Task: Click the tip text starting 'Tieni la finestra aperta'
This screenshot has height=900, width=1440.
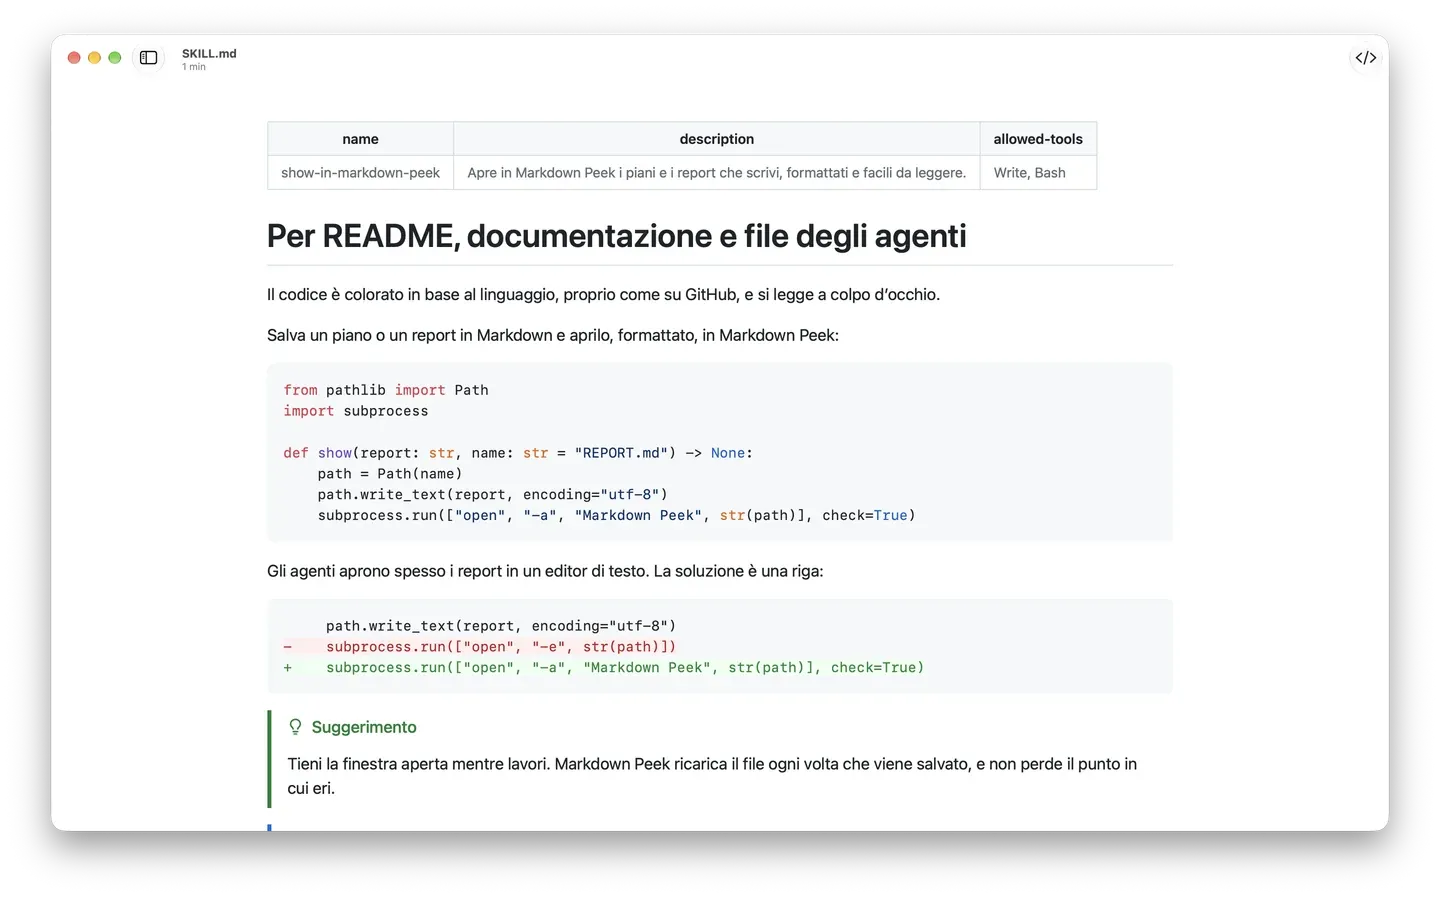Action: pyautogui.click(x=712, y=776)
